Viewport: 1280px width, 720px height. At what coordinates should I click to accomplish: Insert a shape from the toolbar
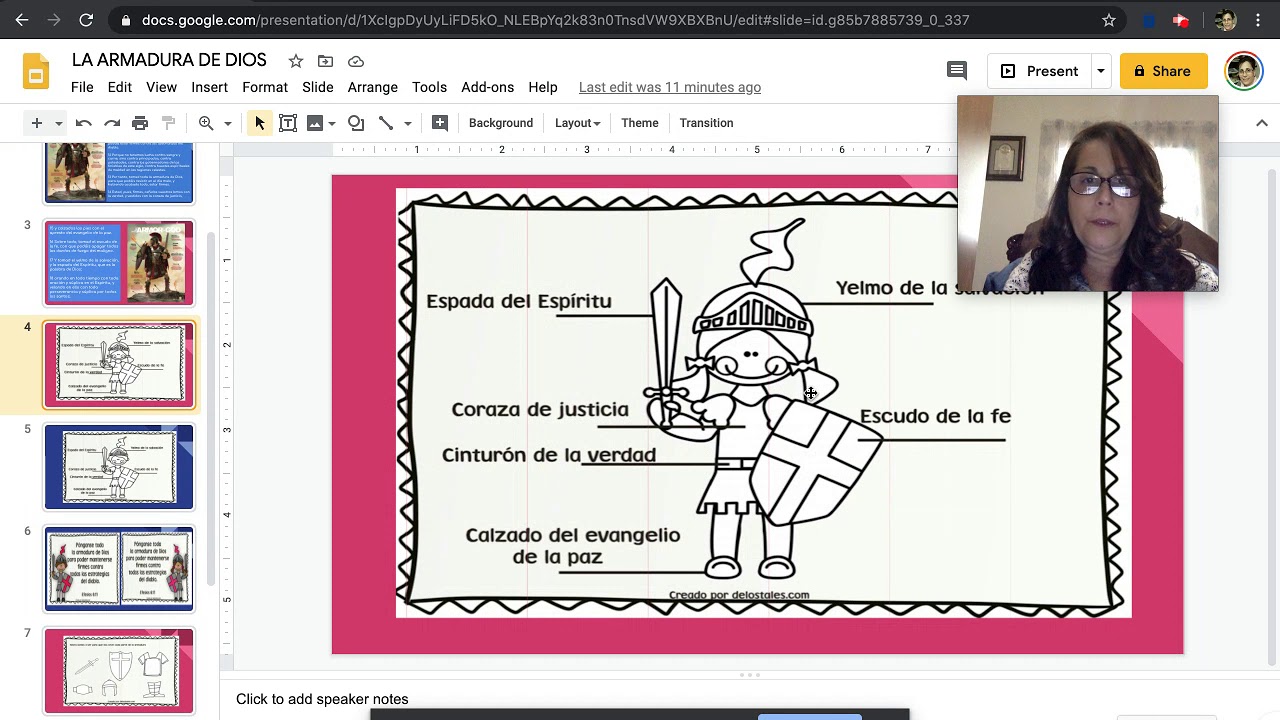point(356,123)
